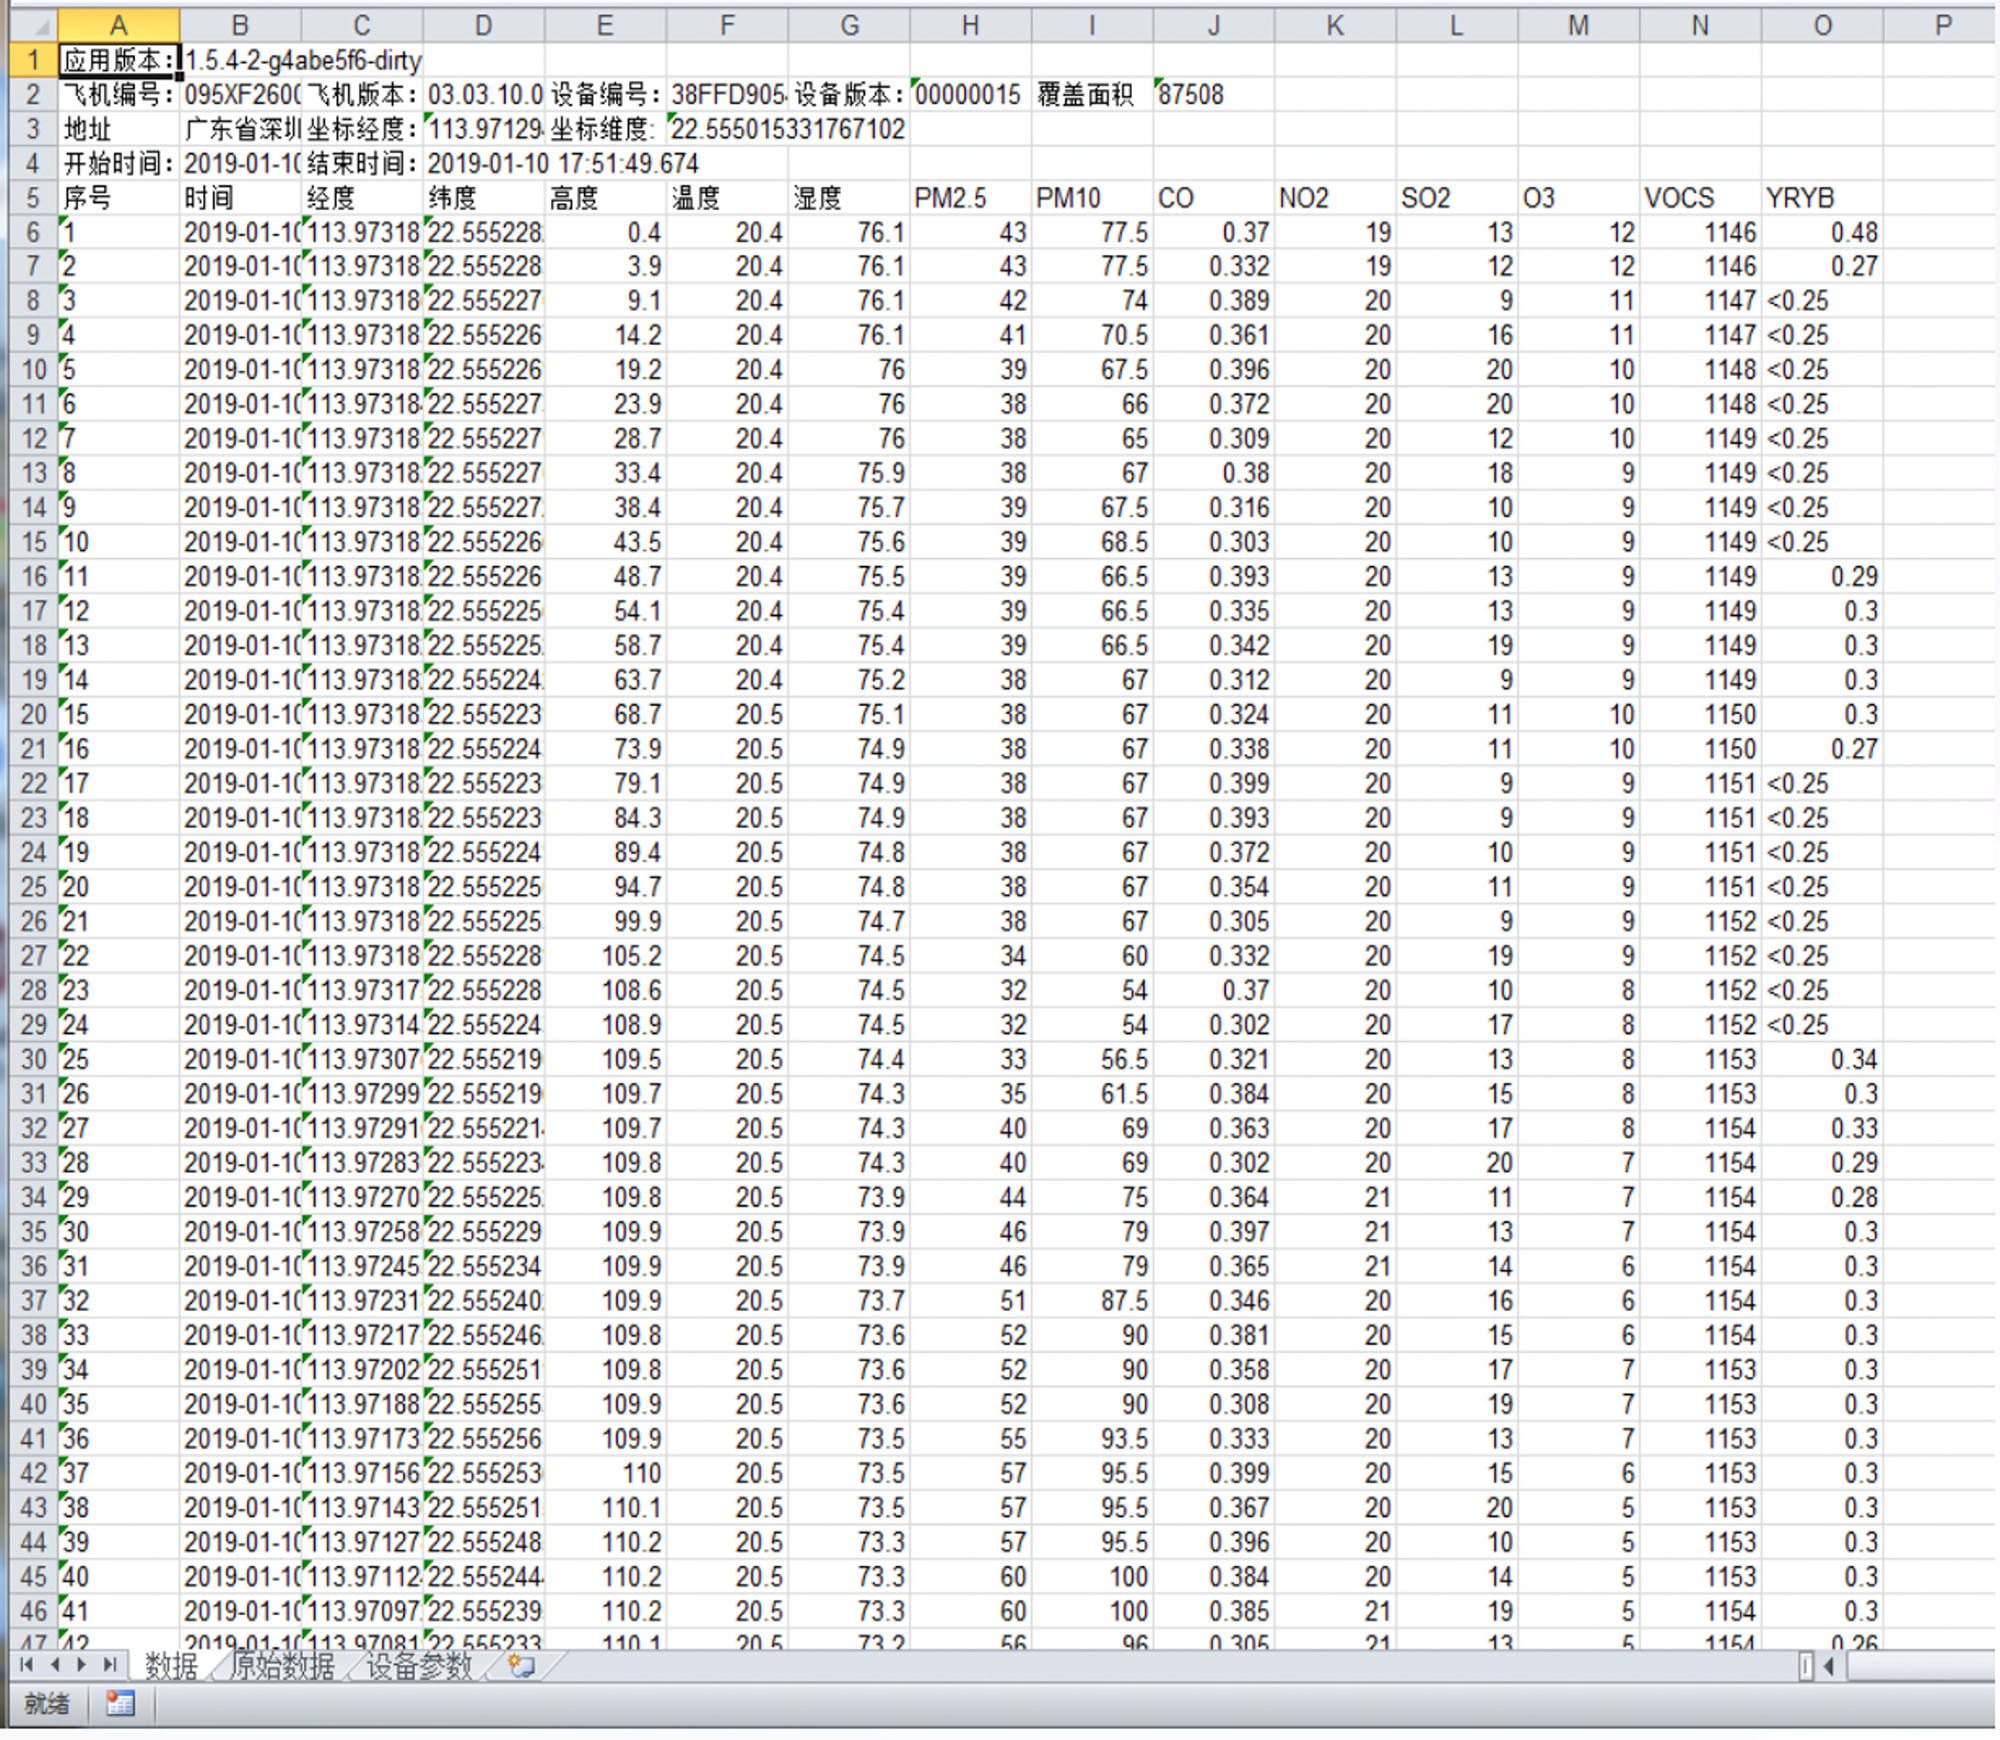Open the 设备参数 sheet tab

point(418,1666)
